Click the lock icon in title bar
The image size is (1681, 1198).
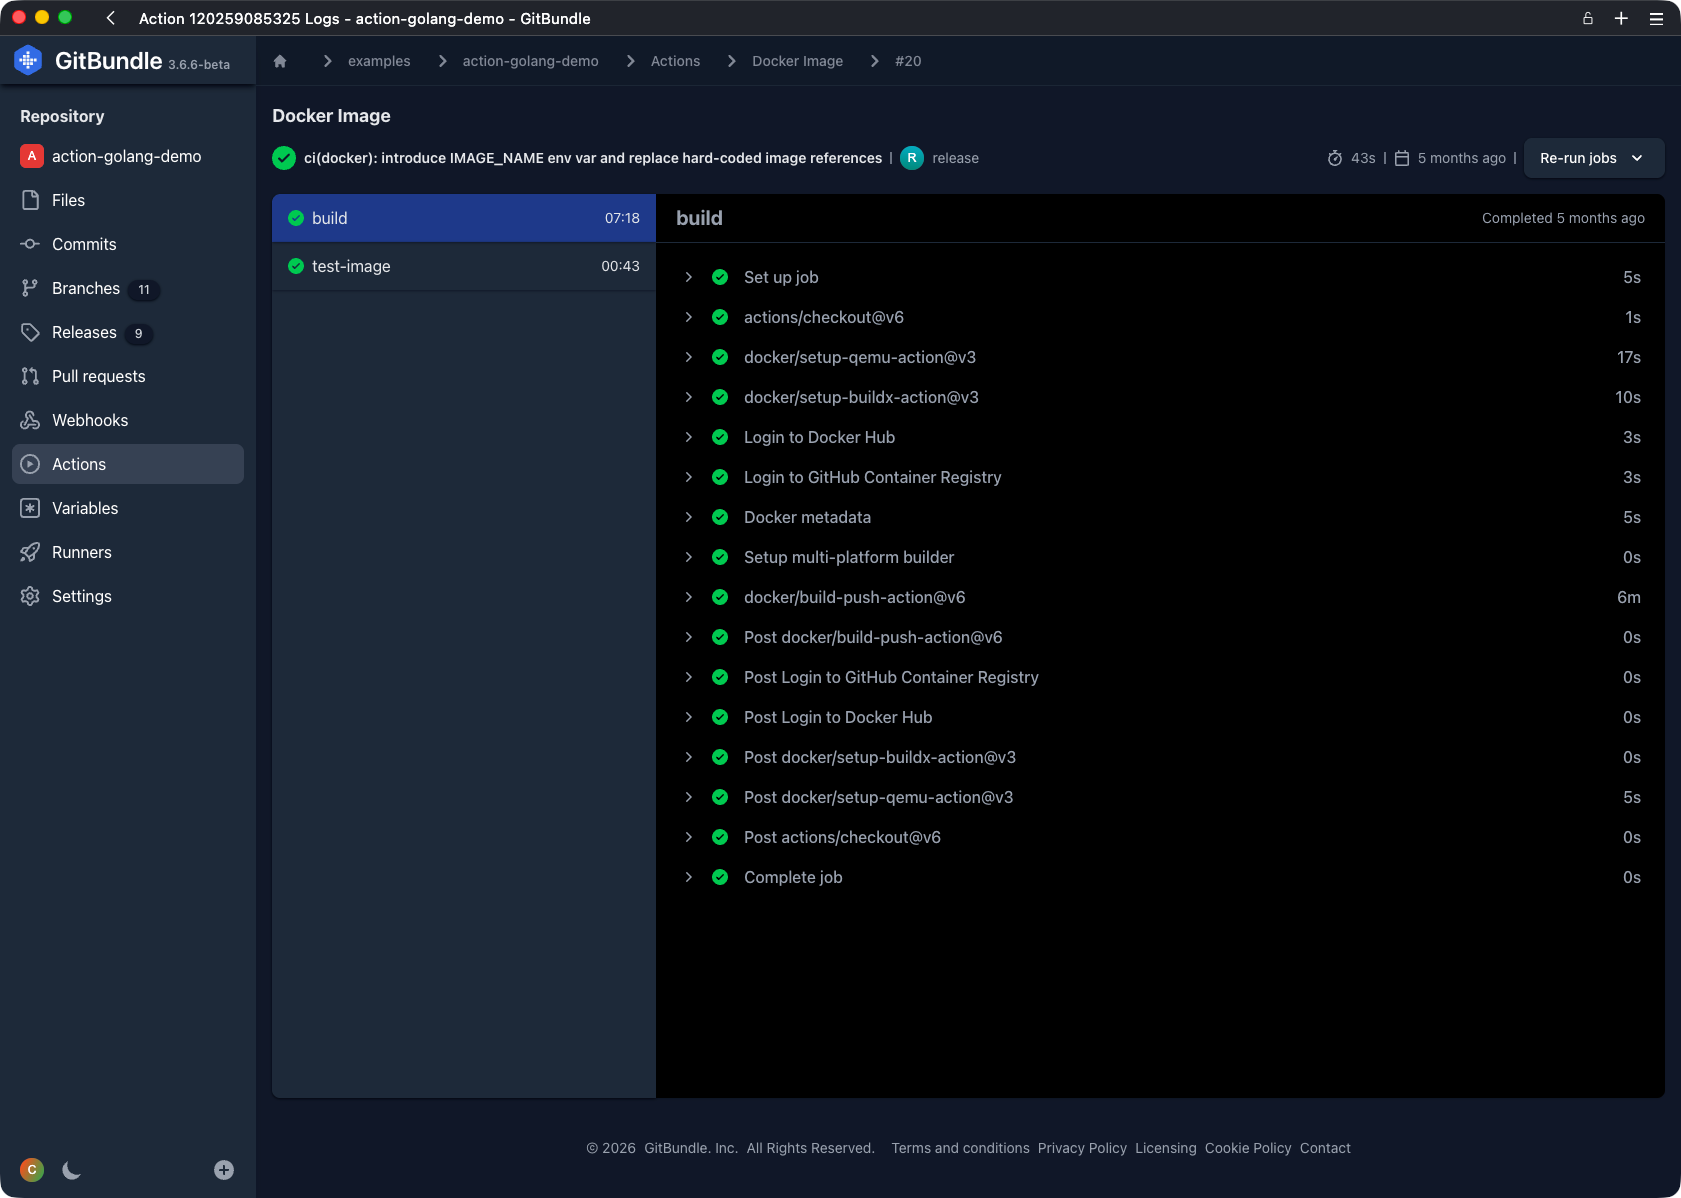pos(1587,18)
